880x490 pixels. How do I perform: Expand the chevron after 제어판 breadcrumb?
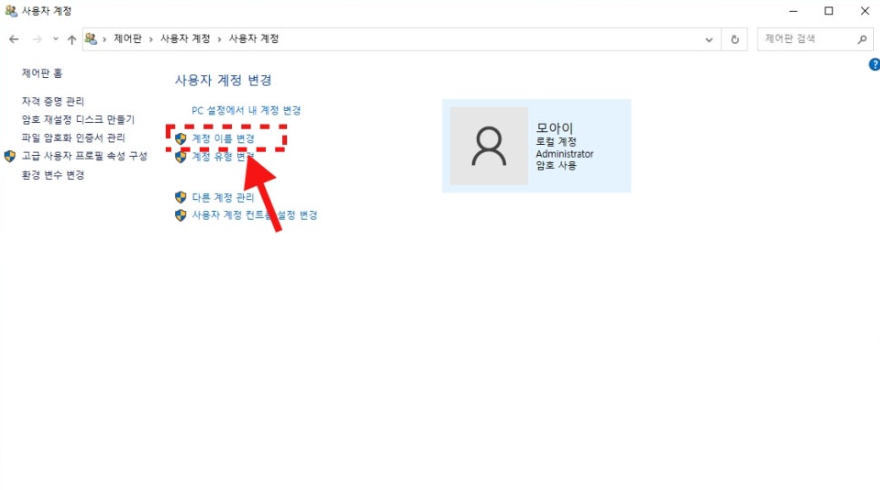pos(151,39)
